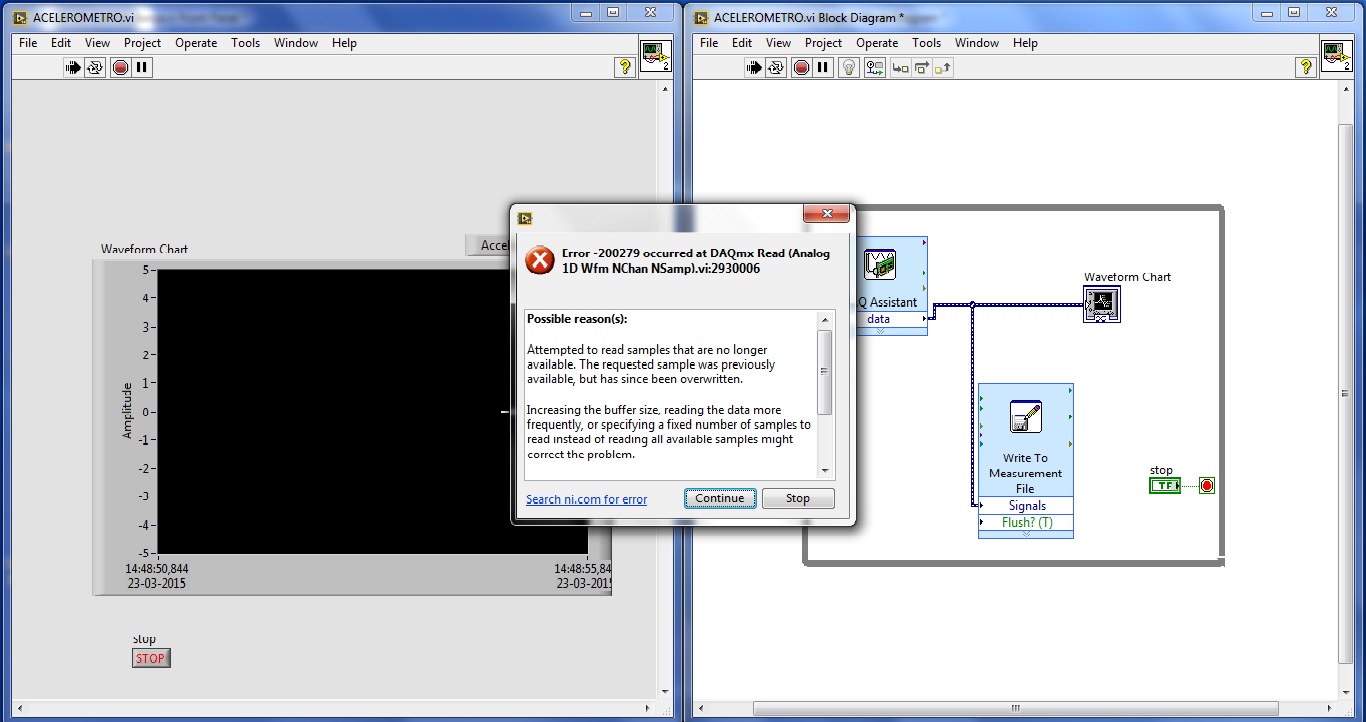This screenshot has height=722, width=1366.
Task: Select the DAQ Assistant node icon
Action: pos(879,265)
